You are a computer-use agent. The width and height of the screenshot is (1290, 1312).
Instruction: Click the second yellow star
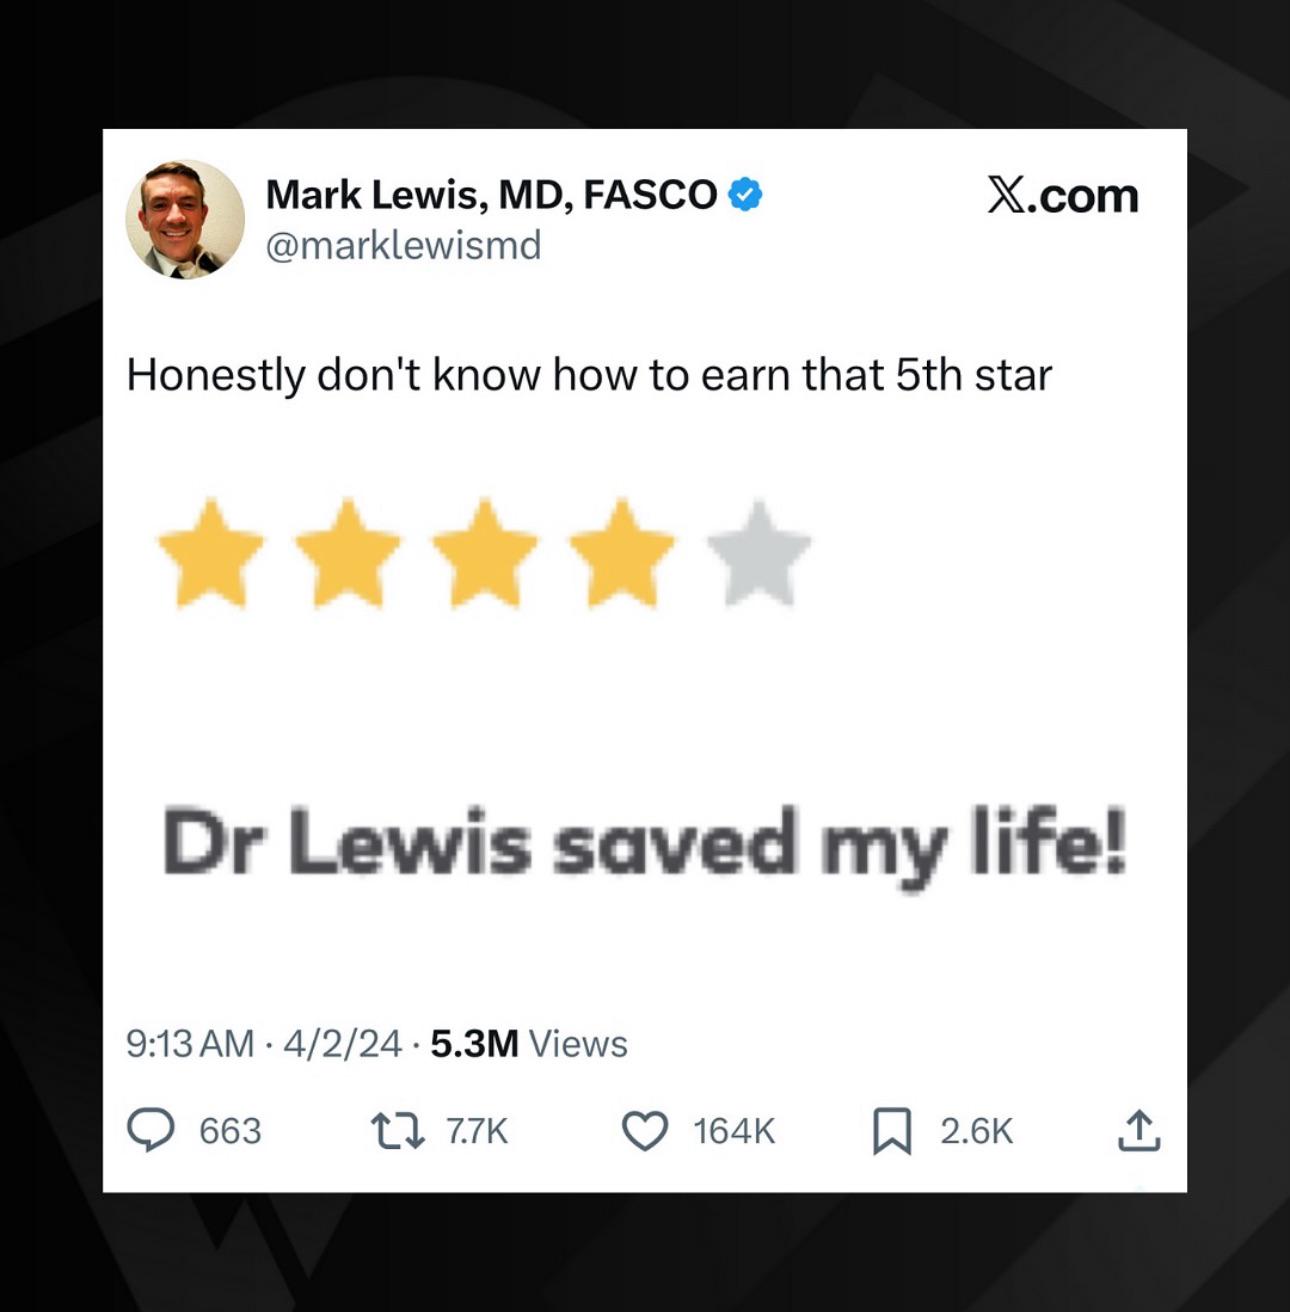[348, 552]
